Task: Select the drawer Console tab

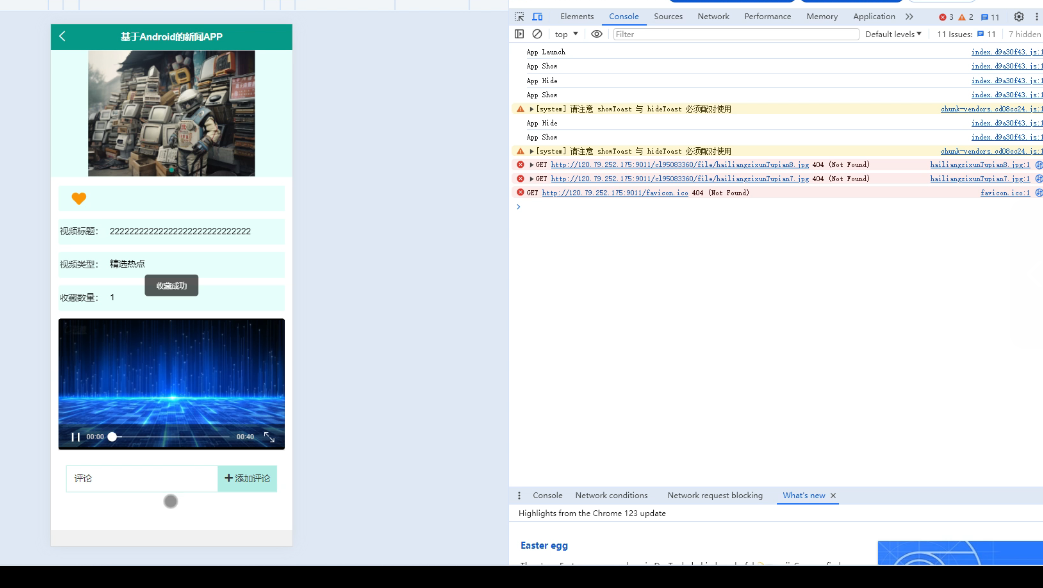Action: (x=547, y=496)
